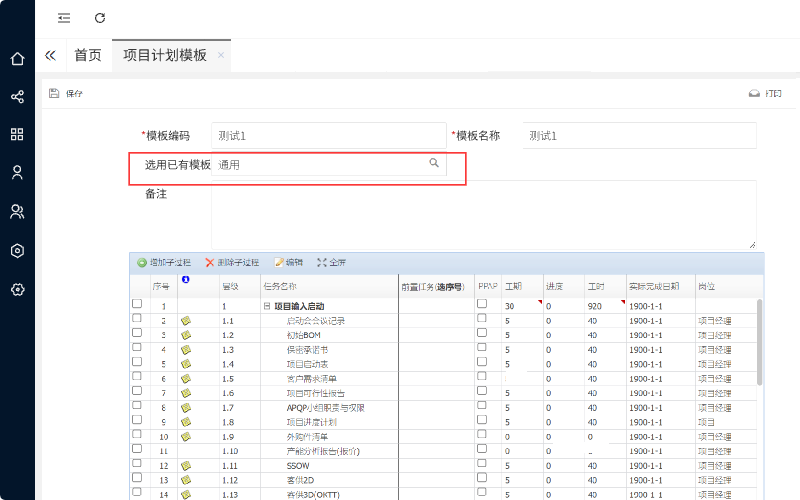Collapse tabs with double-chevron arrow
This screenshot has width=800, height=500.
click(50, 55)
